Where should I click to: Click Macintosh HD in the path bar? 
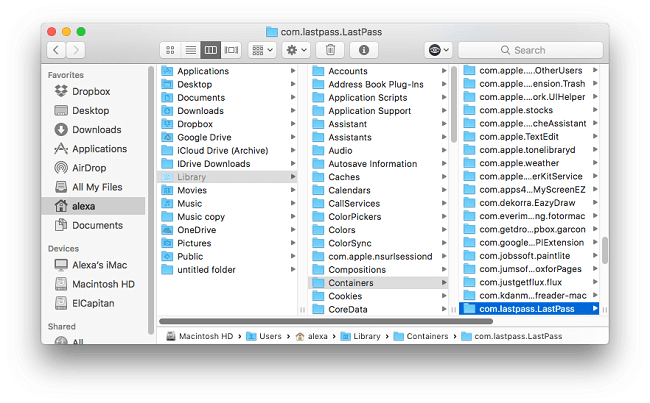[200, 336]
